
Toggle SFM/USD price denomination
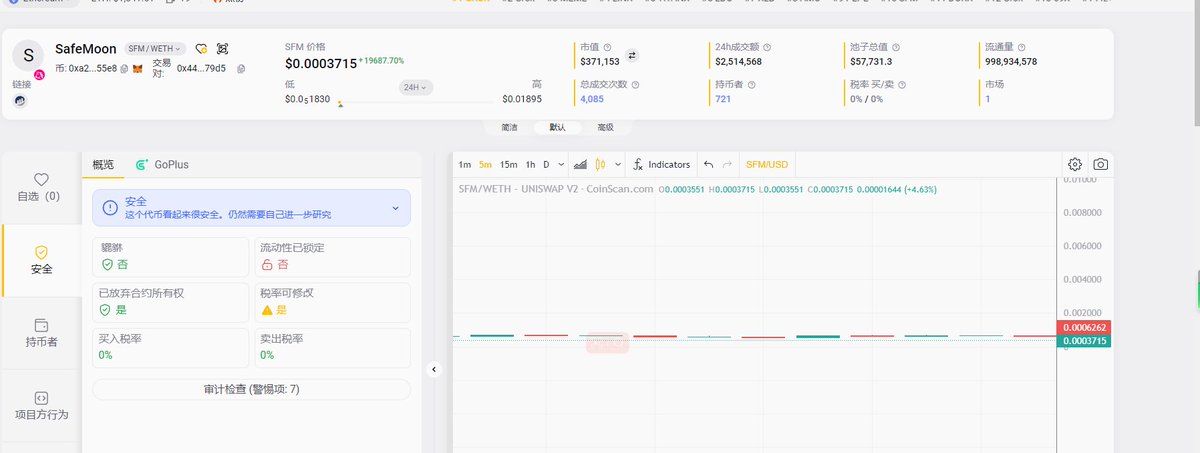(x=767, y=164)
